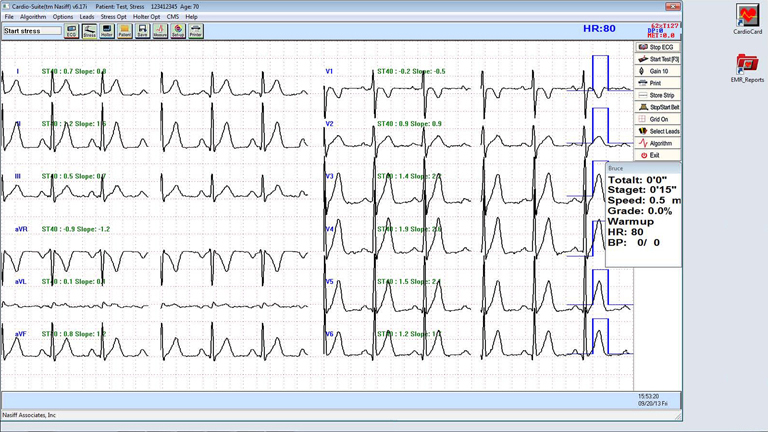Click the Save disk toolbar icon

click(142, 31)
